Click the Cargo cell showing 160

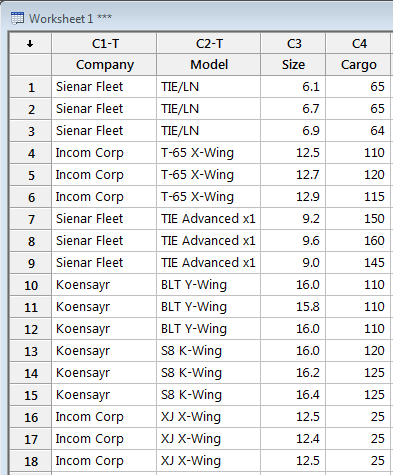(x=358, y=241)
